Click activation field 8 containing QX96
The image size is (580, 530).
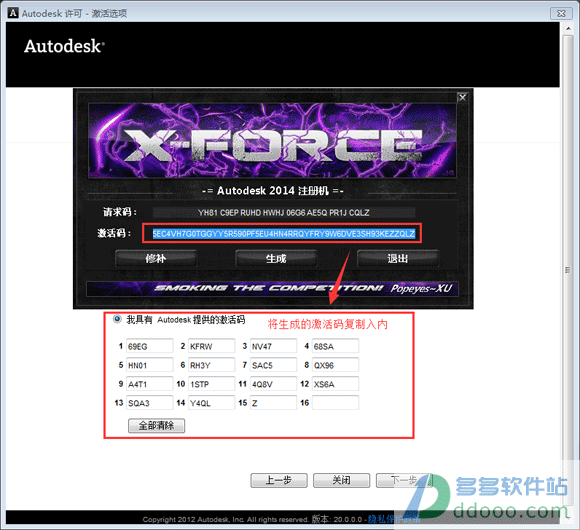point(335,365)
